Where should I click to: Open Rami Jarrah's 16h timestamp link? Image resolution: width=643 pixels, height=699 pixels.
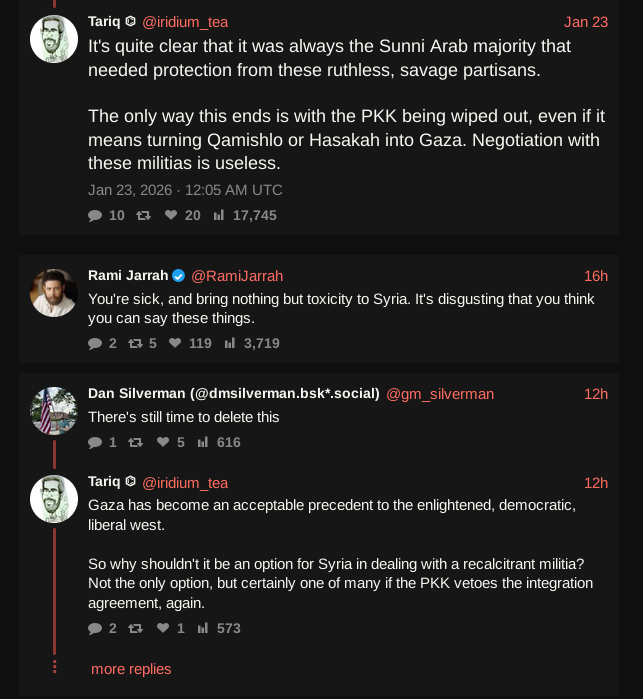(596, 276)
